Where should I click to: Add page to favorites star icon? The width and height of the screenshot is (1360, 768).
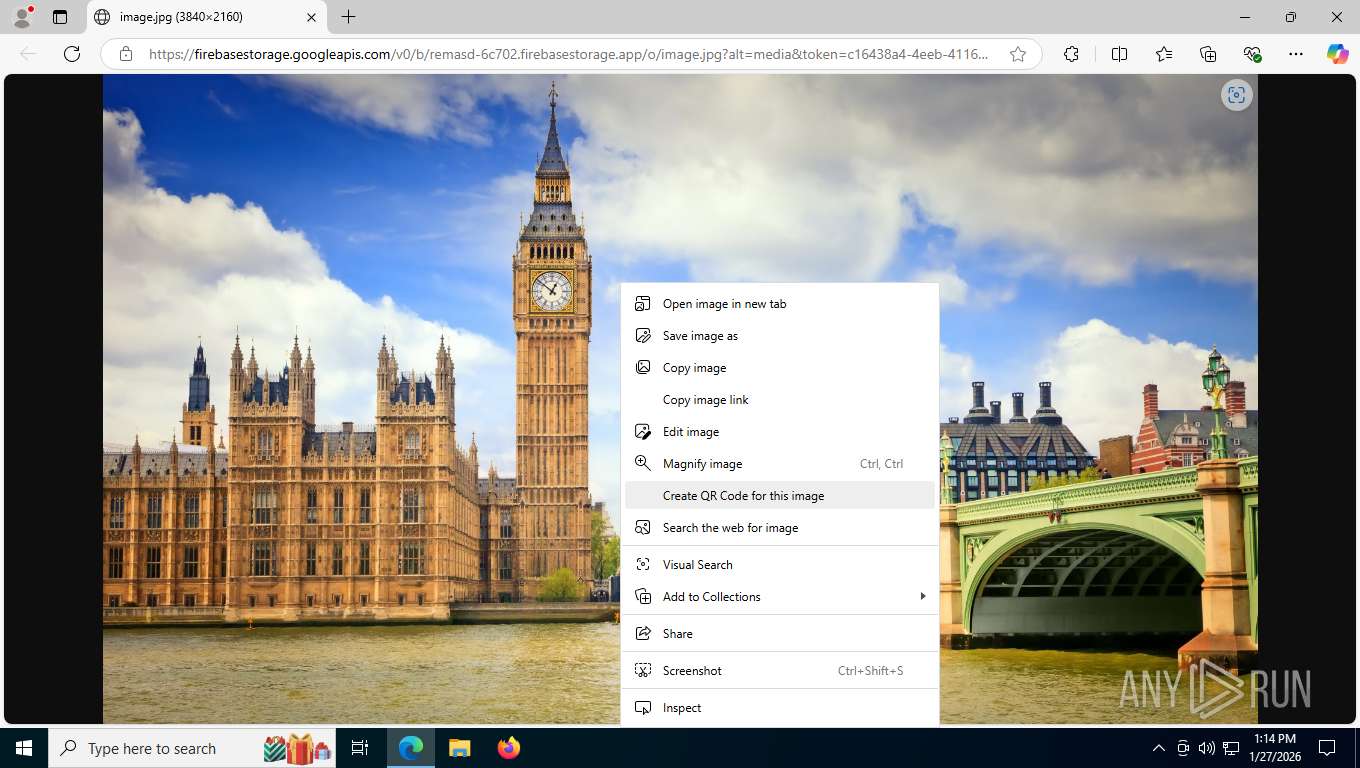click(1018, 54)
